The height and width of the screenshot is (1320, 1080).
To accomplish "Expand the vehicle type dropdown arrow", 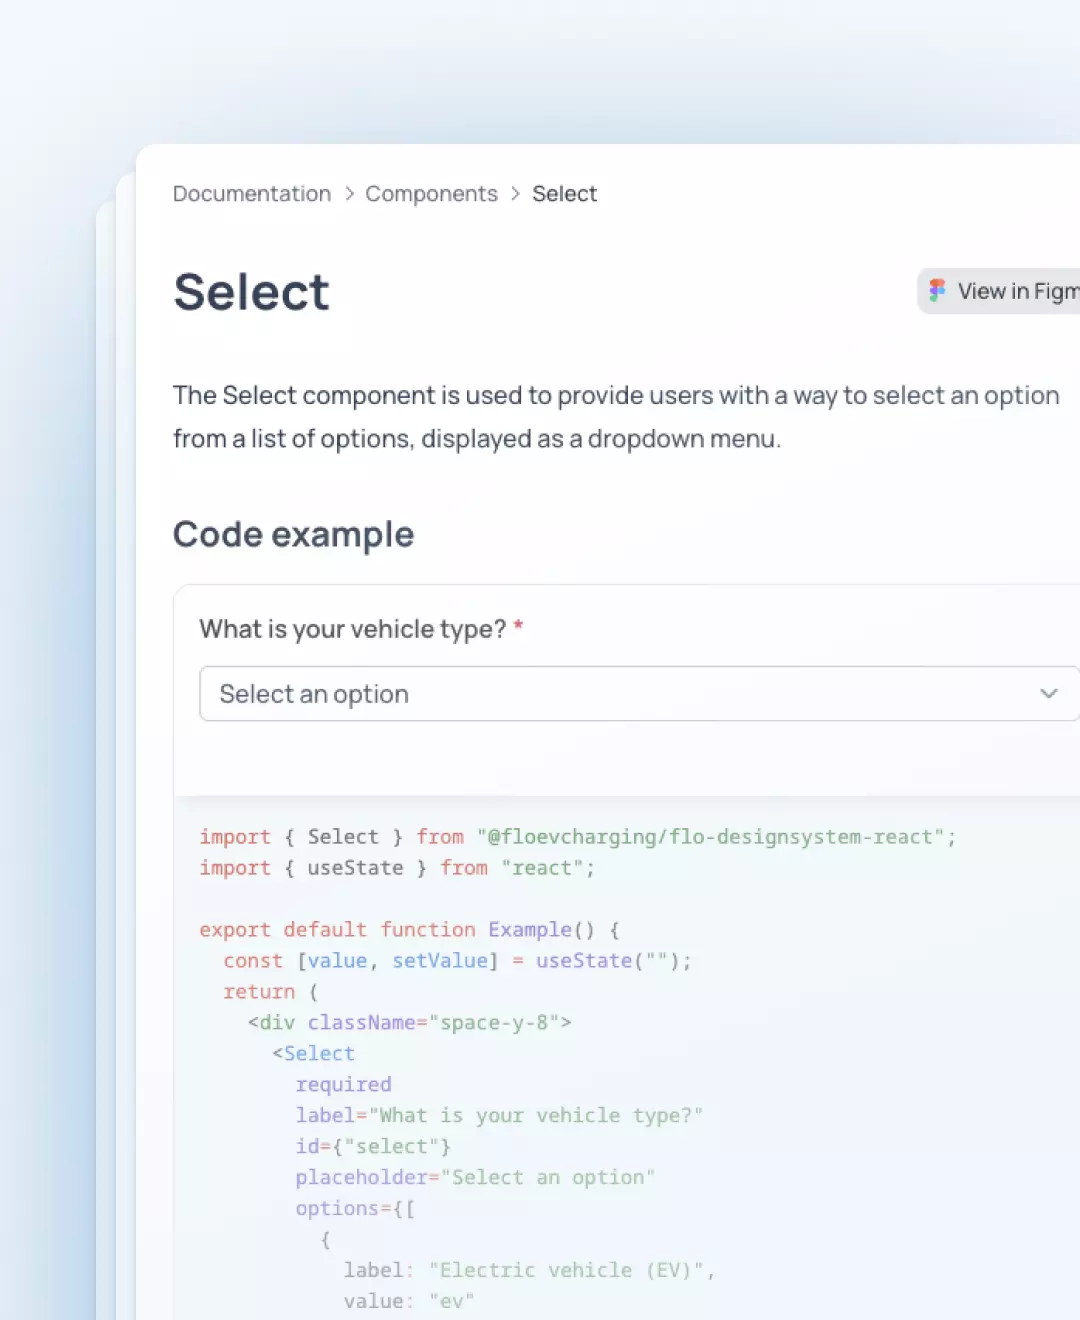I will pos(1048,694).
